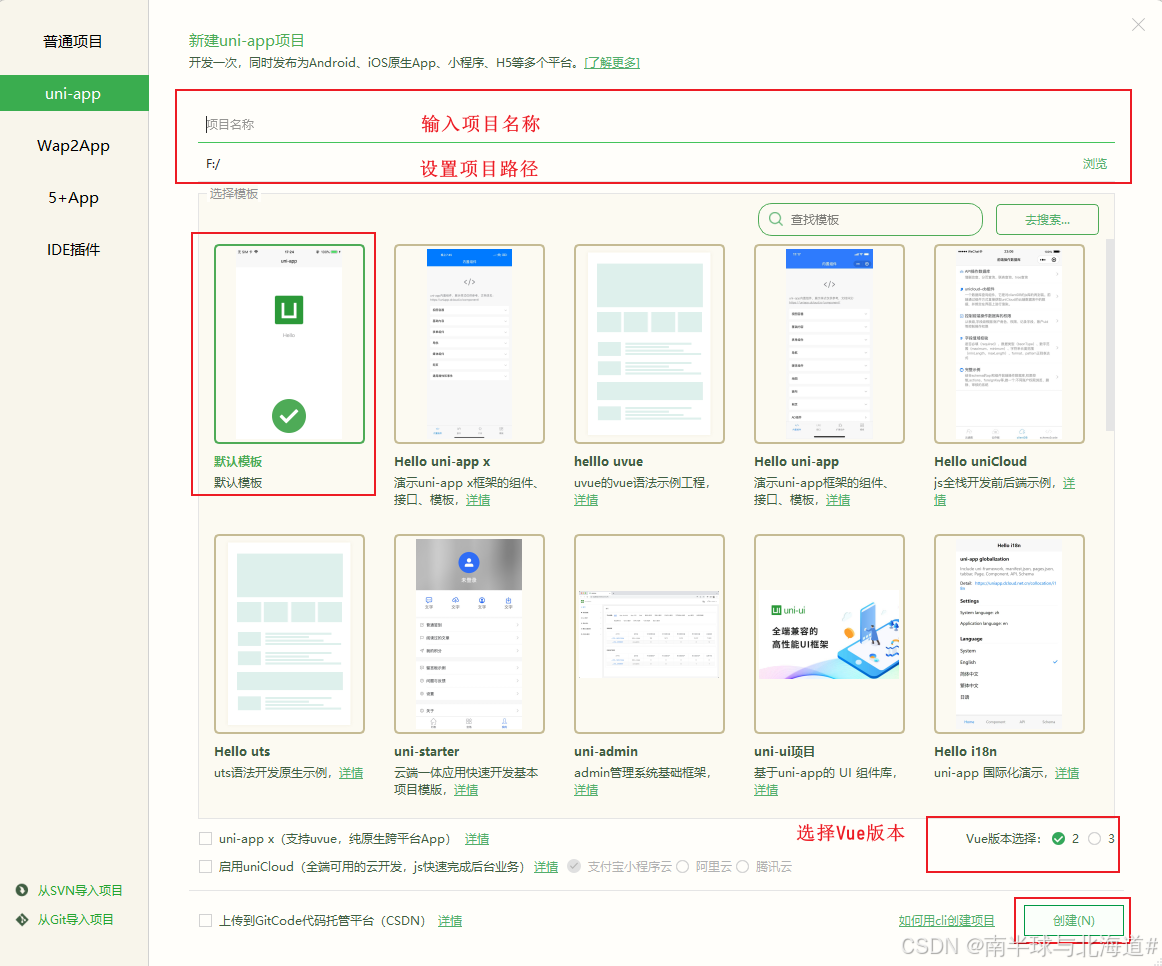
Task: Select the Hello uniCloud template
Action: (x=1009, y=344)
